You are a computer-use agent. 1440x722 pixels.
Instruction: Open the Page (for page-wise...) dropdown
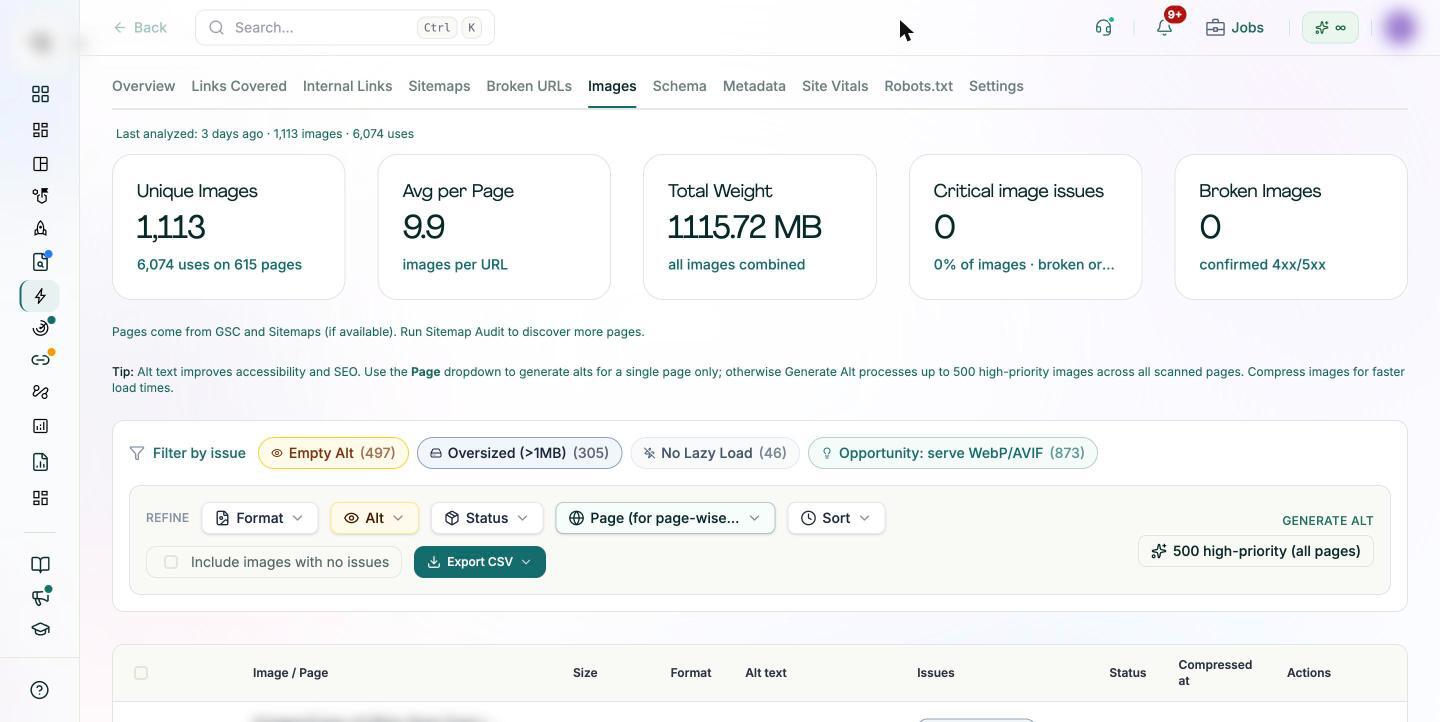[x=666, y=518]
